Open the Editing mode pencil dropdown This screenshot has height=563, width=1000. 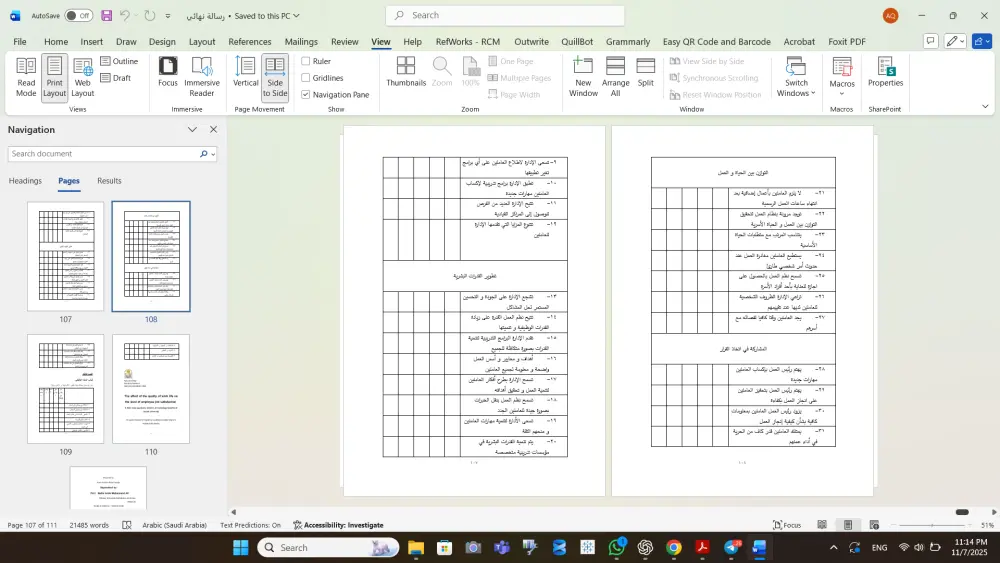955,41
